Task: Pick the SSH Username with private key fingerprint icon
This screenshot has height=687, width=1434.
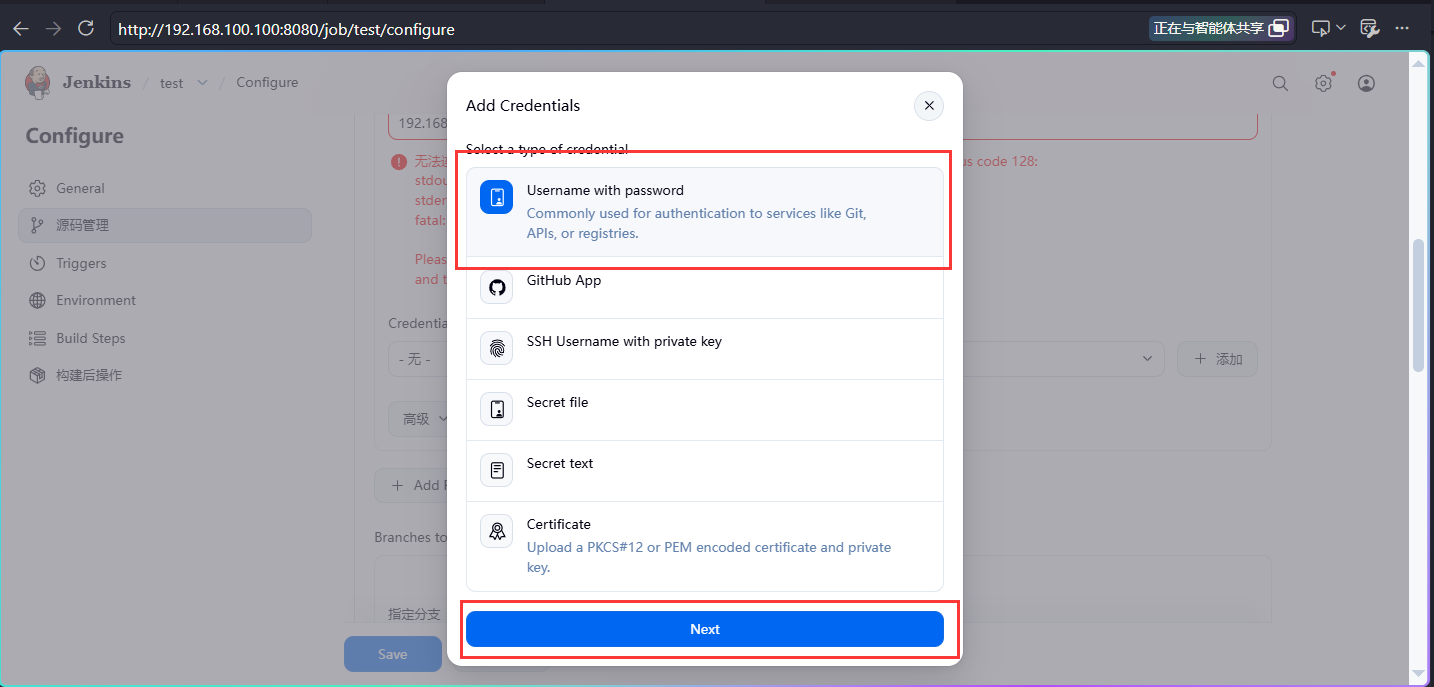Action: point(497,349)
